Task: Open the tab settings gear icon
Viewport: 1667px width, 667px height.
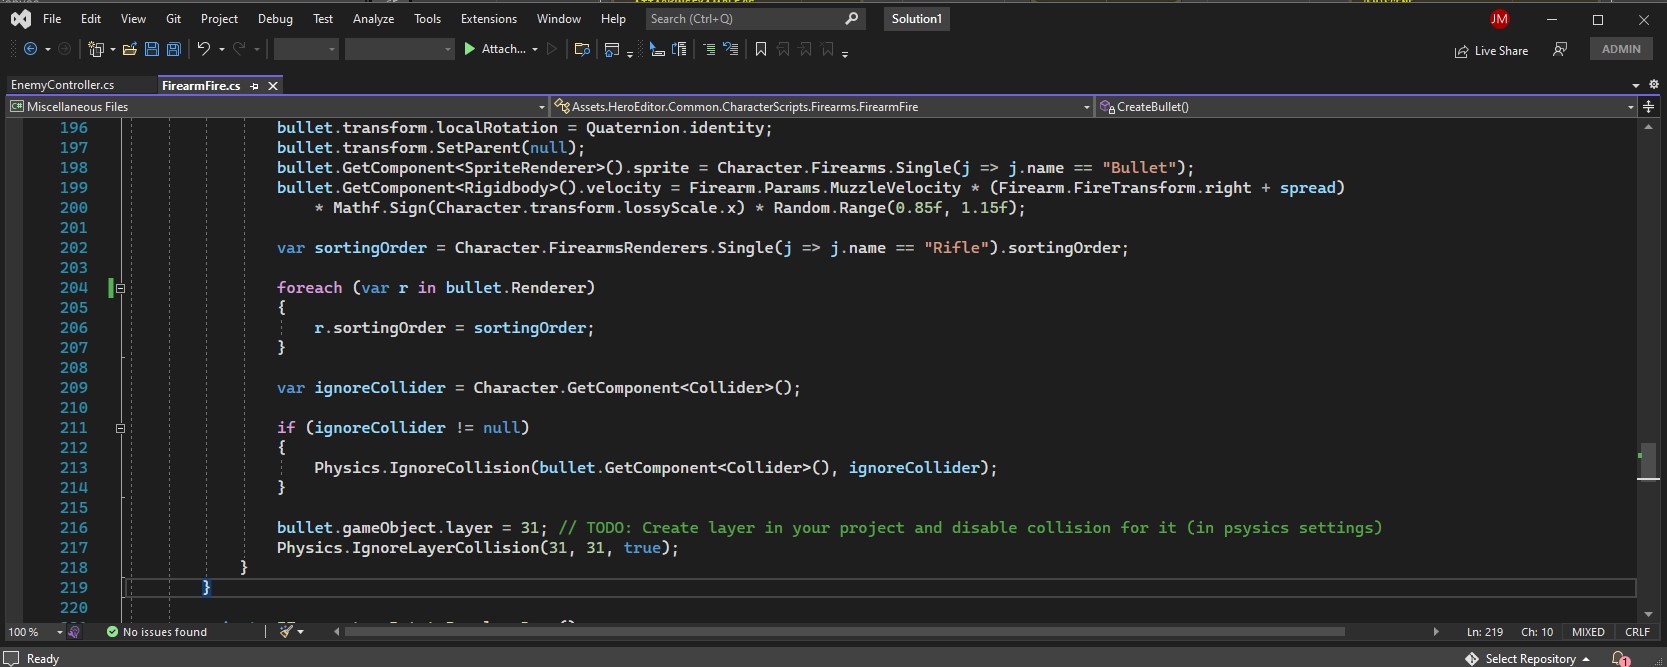Action: click(1653, 85)
